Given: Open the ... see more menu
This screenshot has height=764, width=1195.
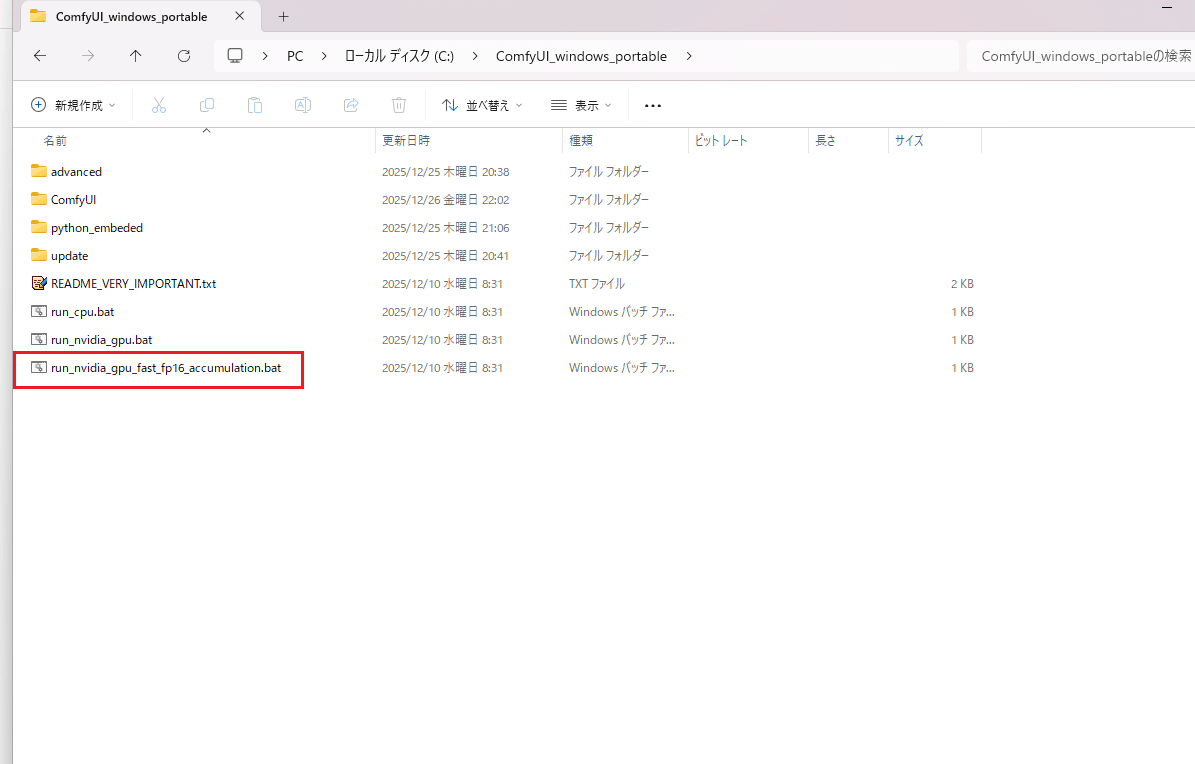Looking at the screenshot, I should coord(652,104).
